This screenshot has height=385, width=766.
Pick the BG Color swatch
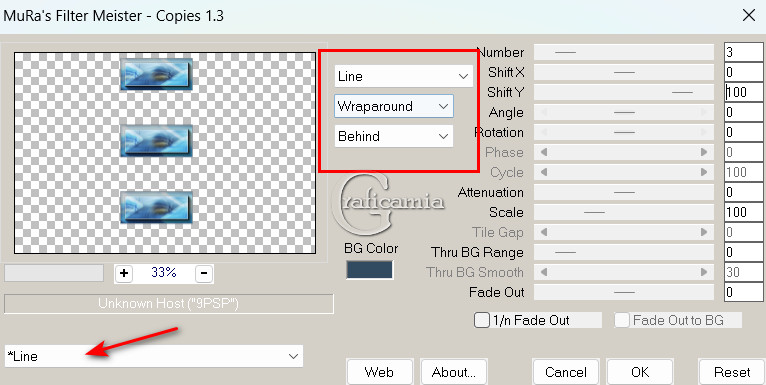(369, 270)
